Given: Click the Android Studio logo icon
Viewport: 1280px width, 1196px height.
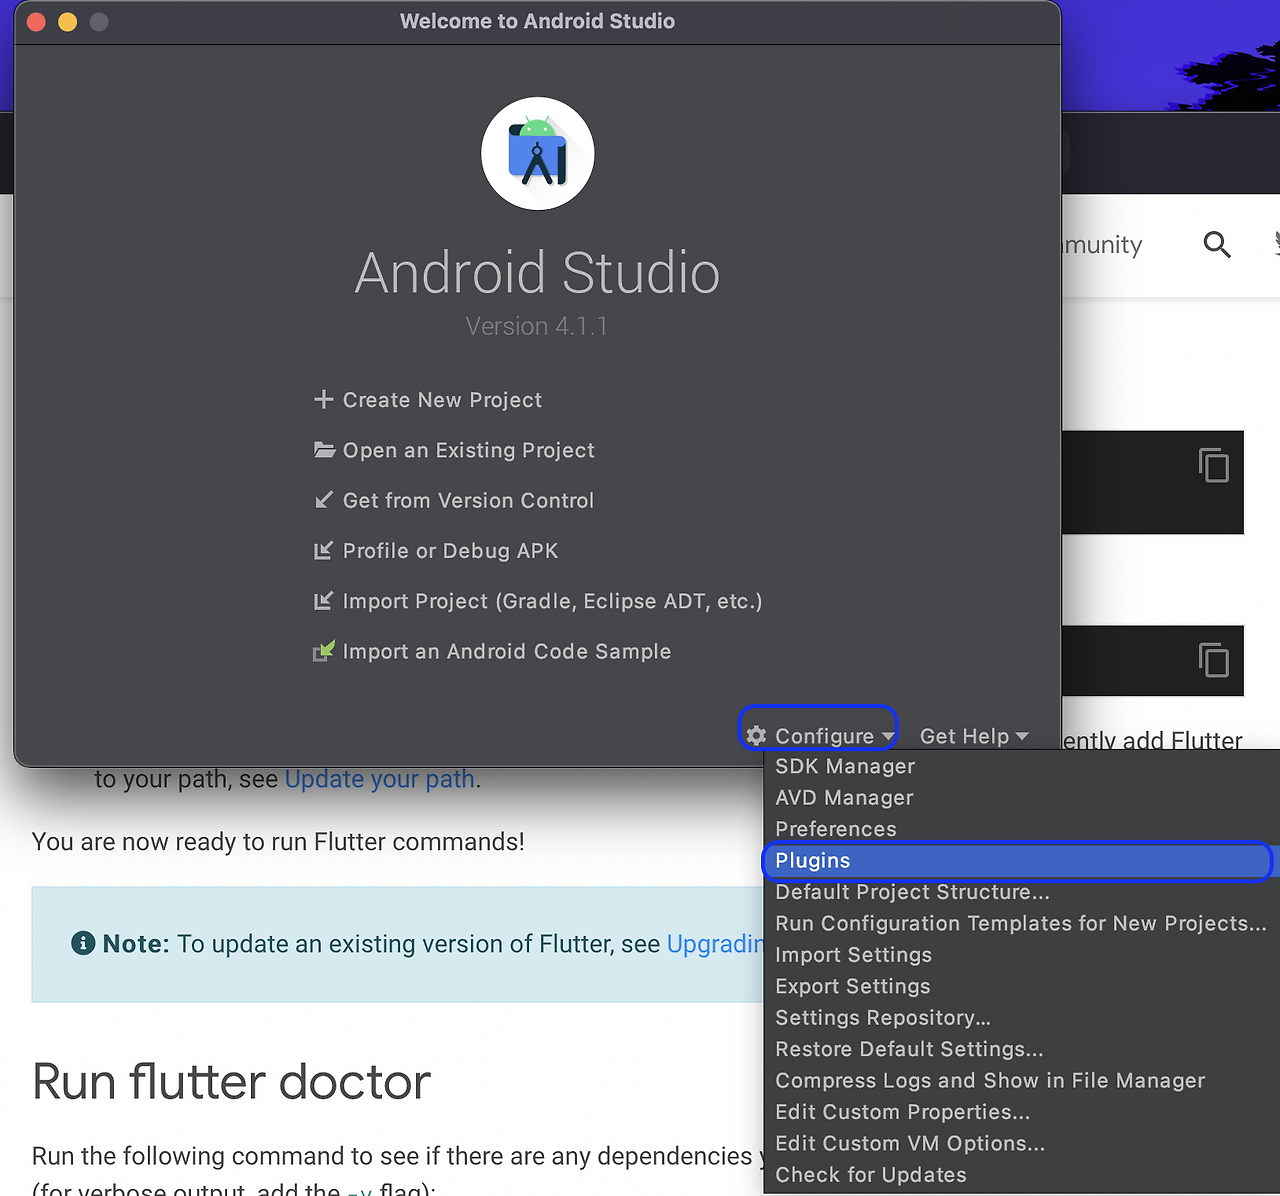Looking at the screenshot, I should coord(538,154).
